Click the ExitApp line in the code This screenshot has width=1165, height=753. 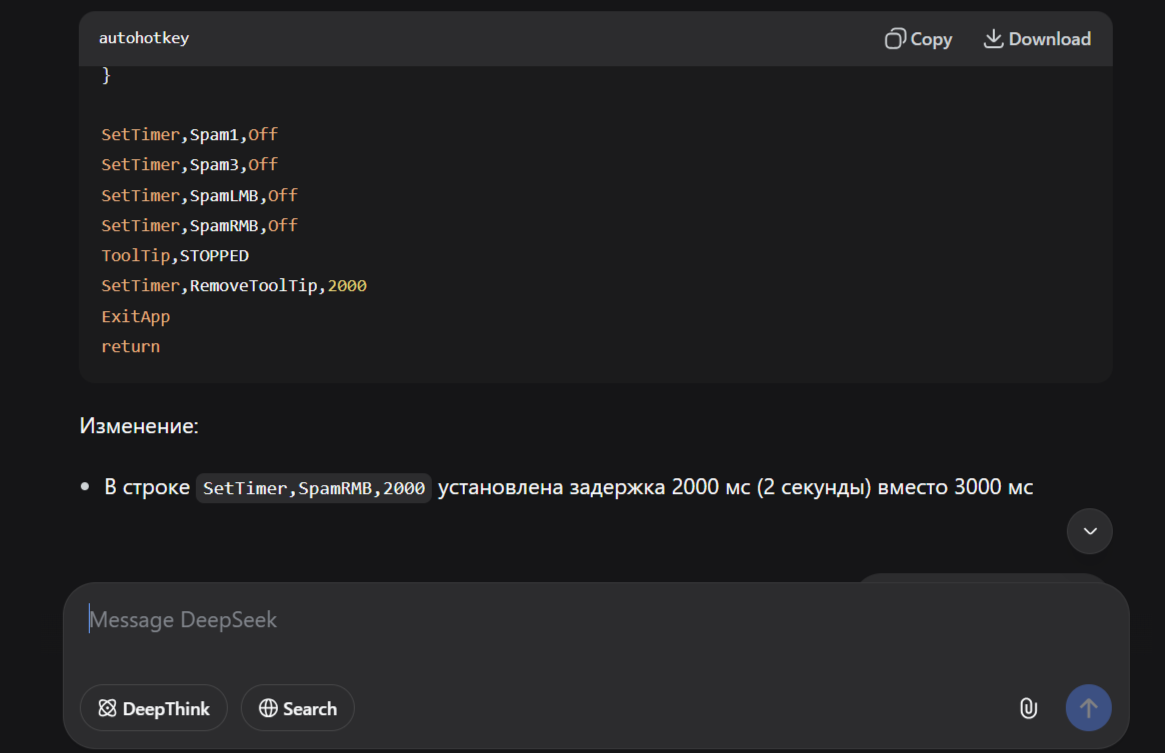[136, 316]
